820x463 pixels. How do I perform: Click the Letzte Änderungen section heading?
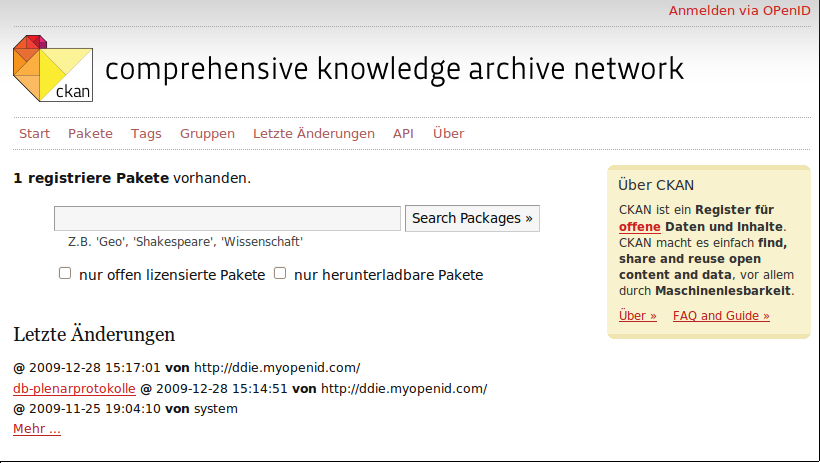94,334
